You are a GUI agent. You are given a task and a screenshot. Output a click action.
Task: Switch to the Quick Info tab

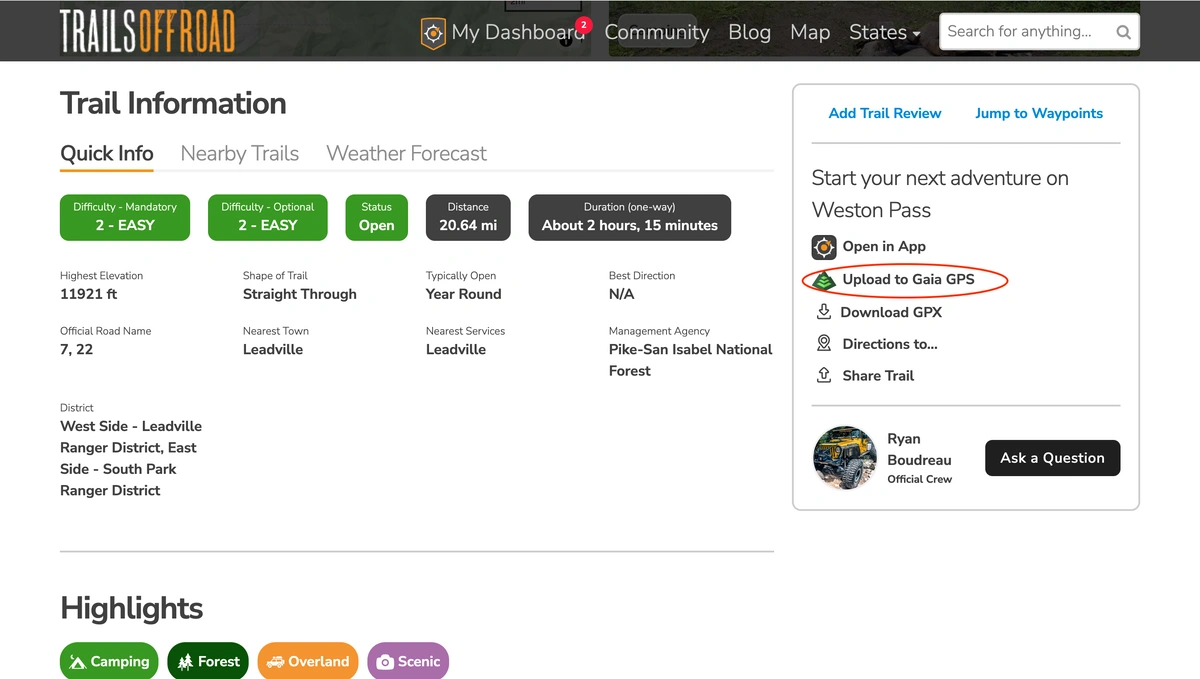(x=107, y=154)
